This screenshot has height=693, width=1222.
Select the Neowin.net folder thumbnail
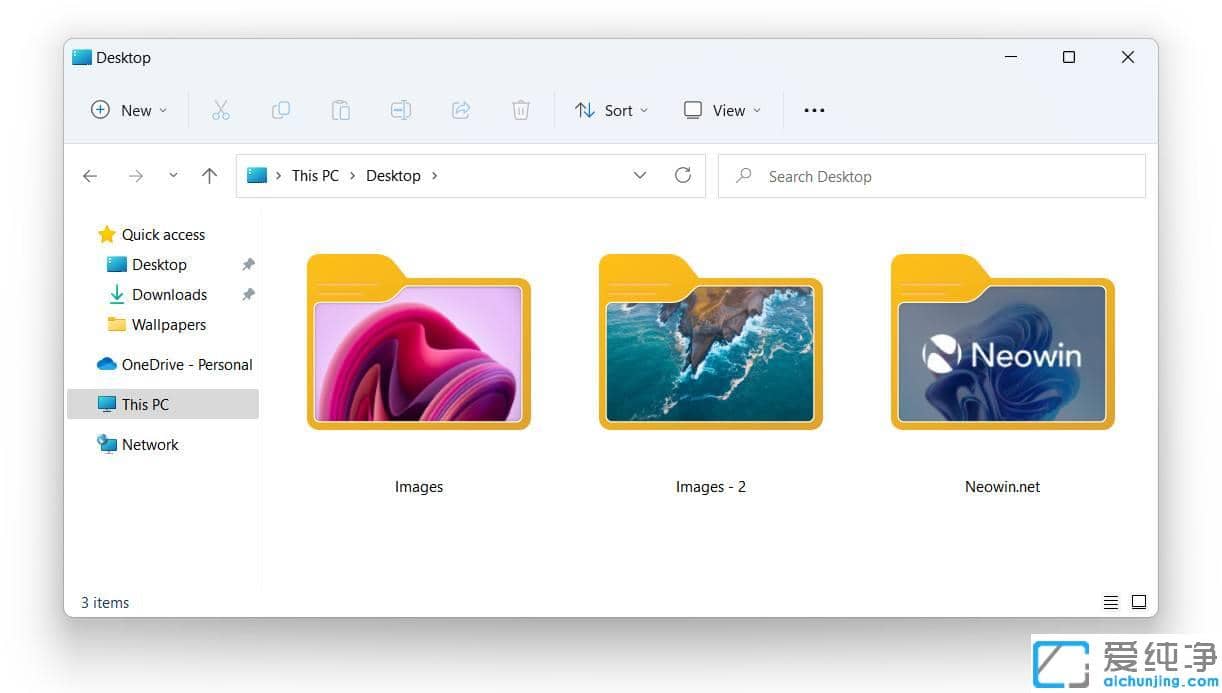[x=1003, y=342]
